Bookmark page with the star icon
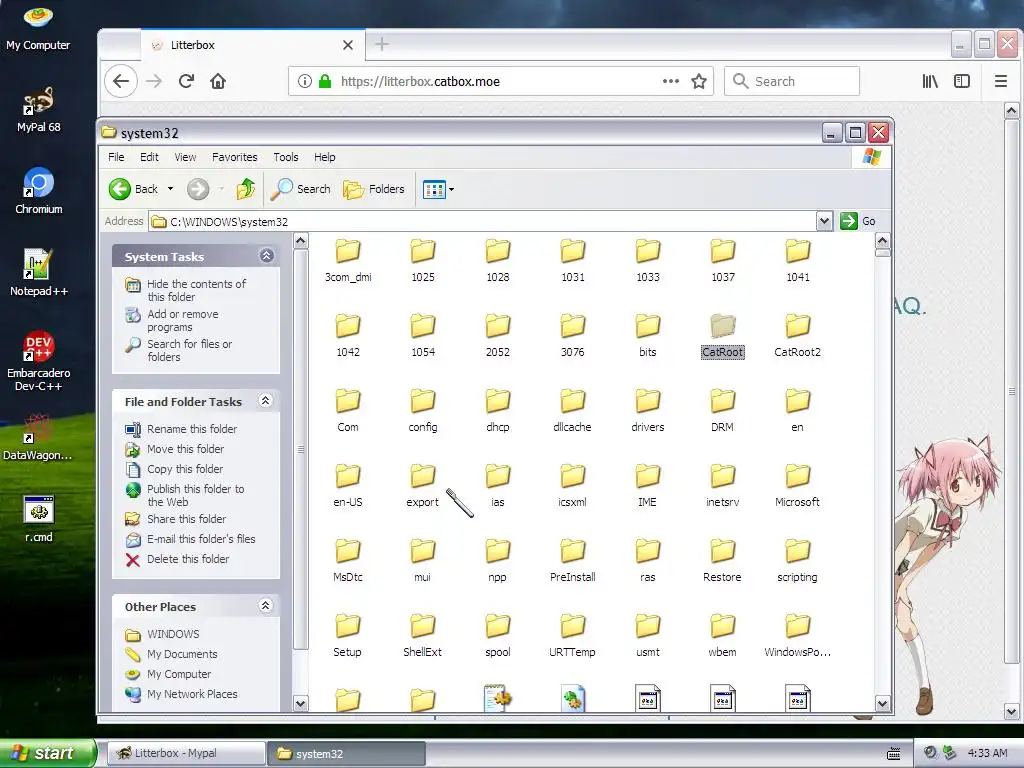 pos(699,81)
